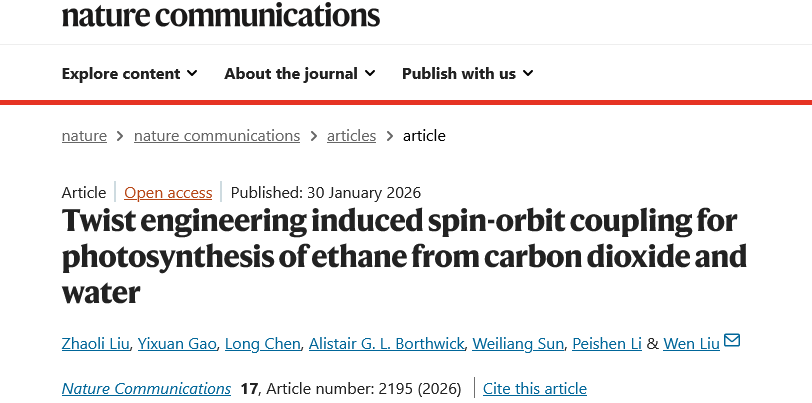812x403 pixels.
Task: Select author Yixuan Gao
Action: 177,343
